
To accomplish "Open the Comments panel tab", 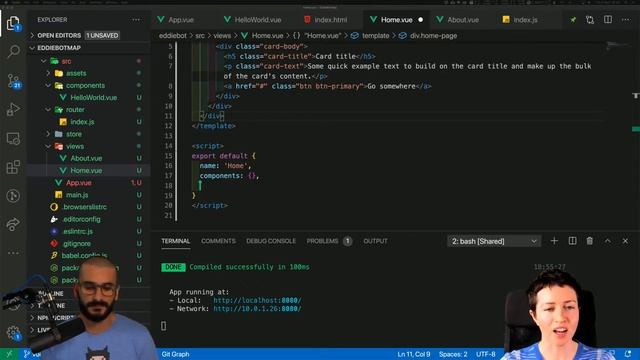I will pos(218,241).
